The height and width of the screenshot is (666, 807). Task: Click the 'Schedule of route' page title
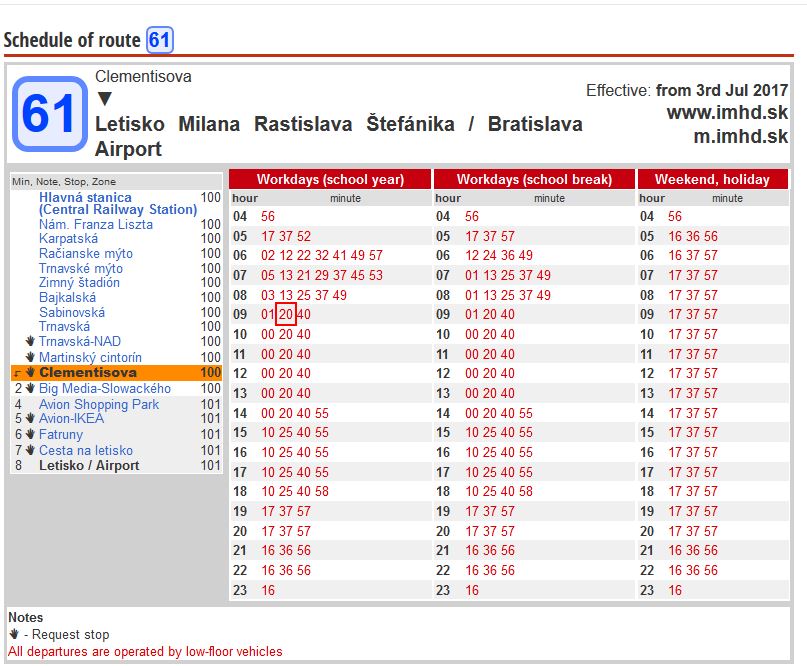tap(72, 40)
